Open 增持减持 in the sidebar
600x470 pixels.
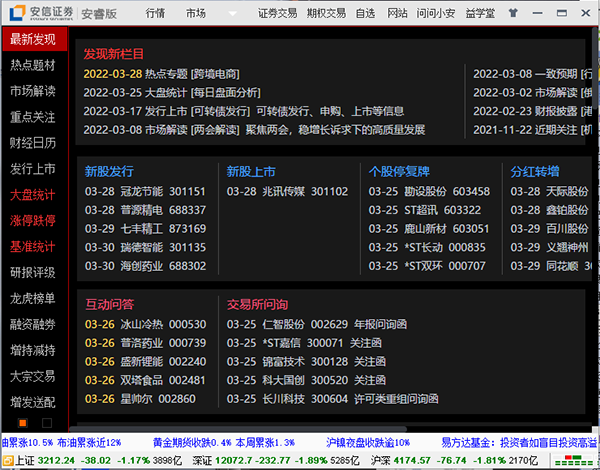33,350
